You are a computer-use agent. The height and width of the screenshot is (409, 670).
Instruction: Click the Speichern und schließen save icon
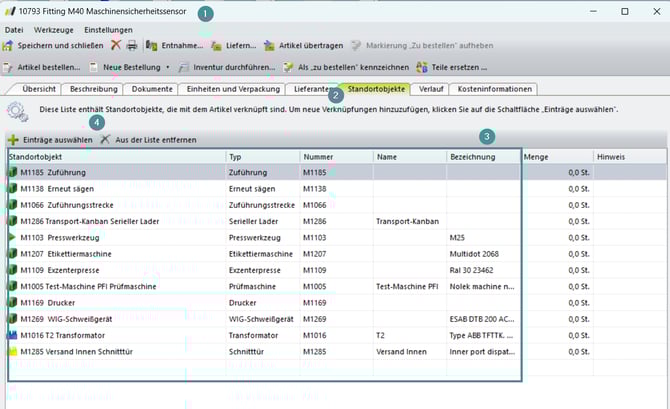click(x=8, y=45)
